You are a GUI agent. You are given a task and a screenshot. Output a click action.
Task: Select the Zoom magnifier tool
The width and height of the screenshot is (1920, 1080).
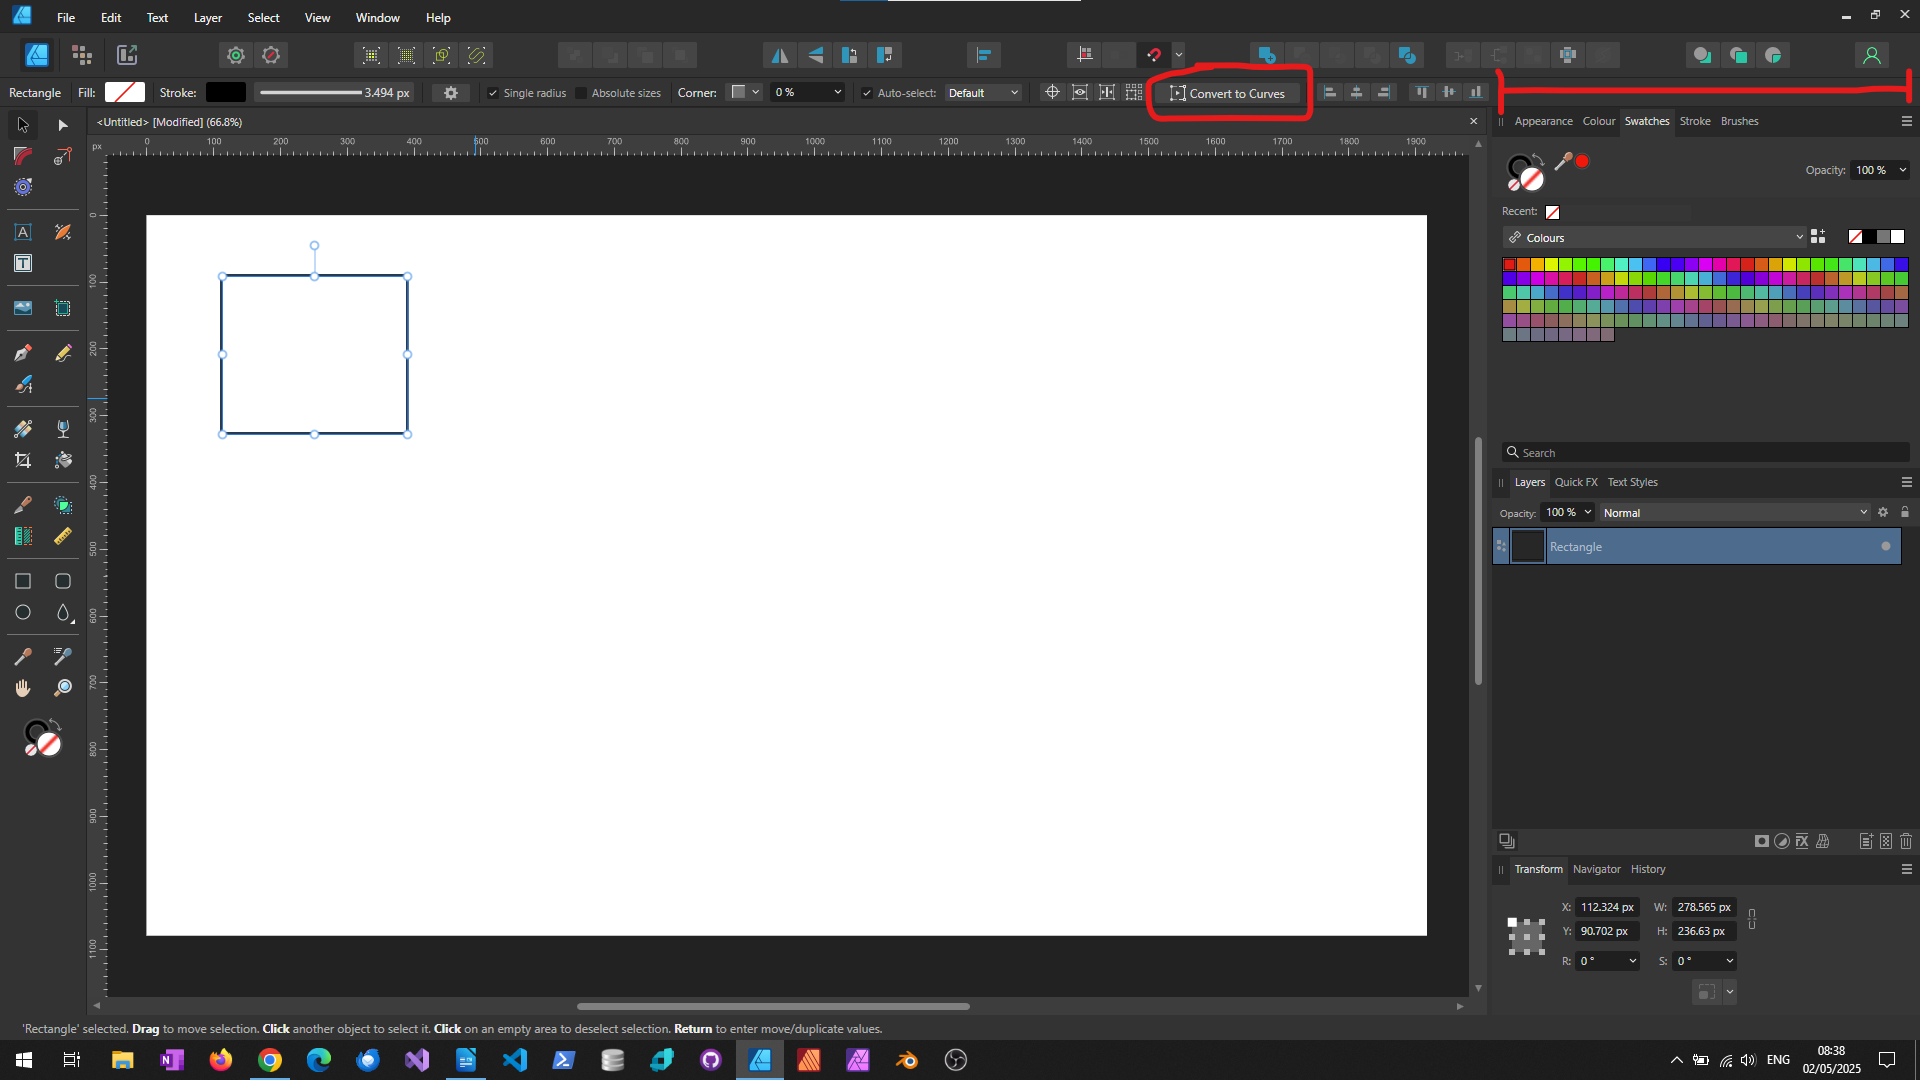63,688
